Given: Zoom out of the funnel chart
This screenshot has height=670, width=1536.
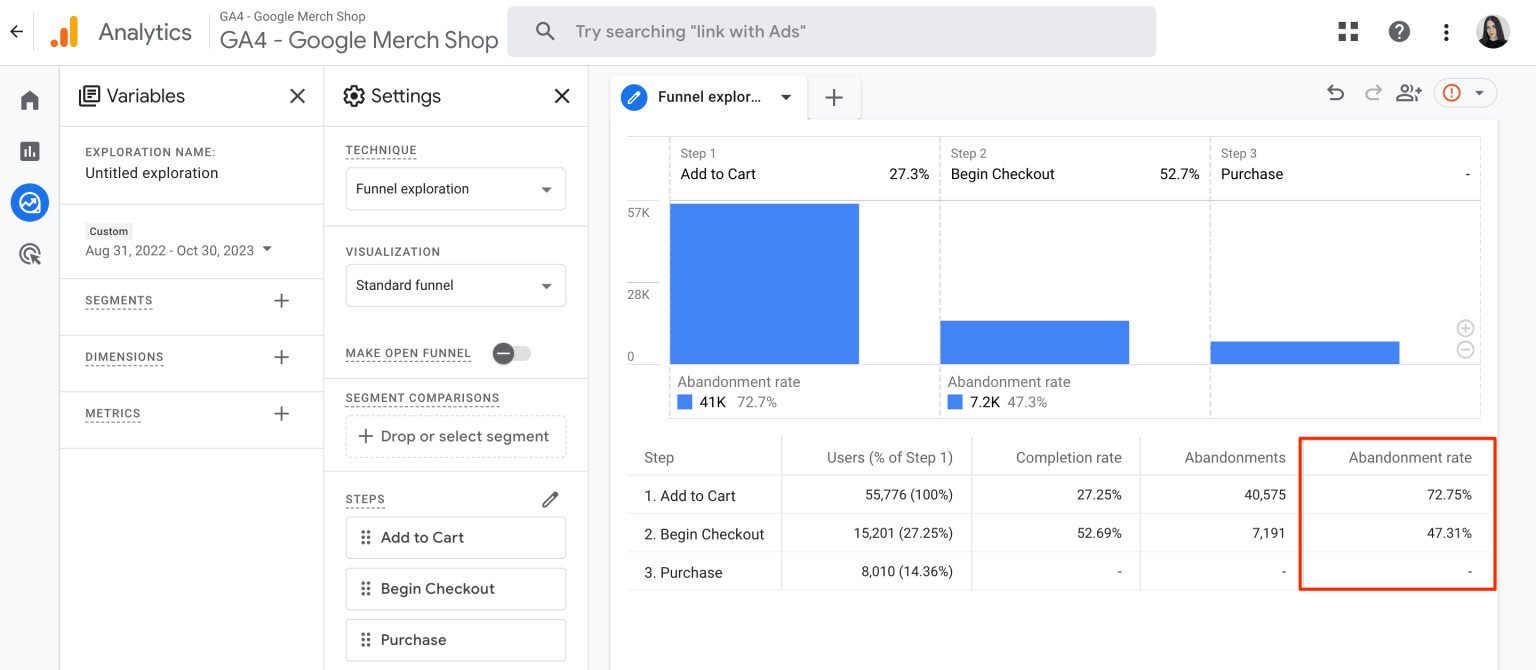Looking at the screenshot, I should 1464,349.
